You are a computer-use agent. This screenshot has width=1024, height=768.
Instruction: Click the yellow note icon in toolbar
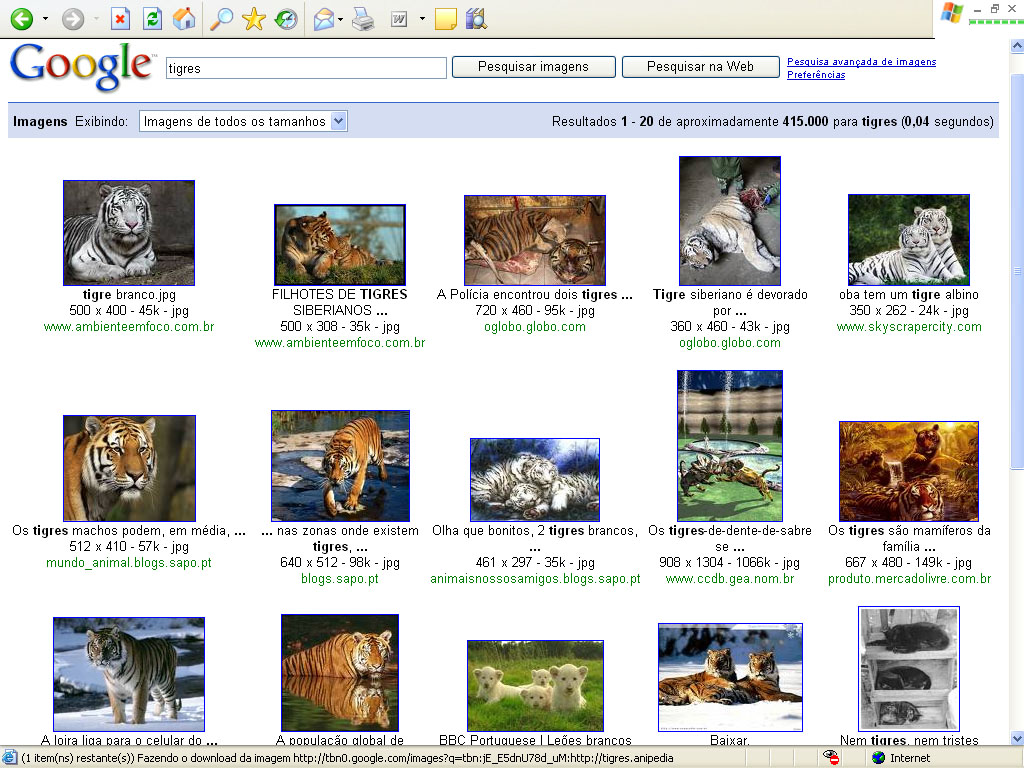tap(446, 19)
